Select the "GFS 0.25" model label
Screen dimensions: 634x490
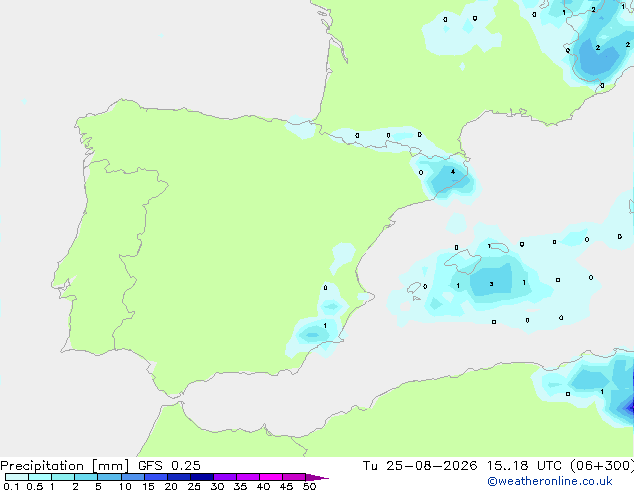coord(169,466)
